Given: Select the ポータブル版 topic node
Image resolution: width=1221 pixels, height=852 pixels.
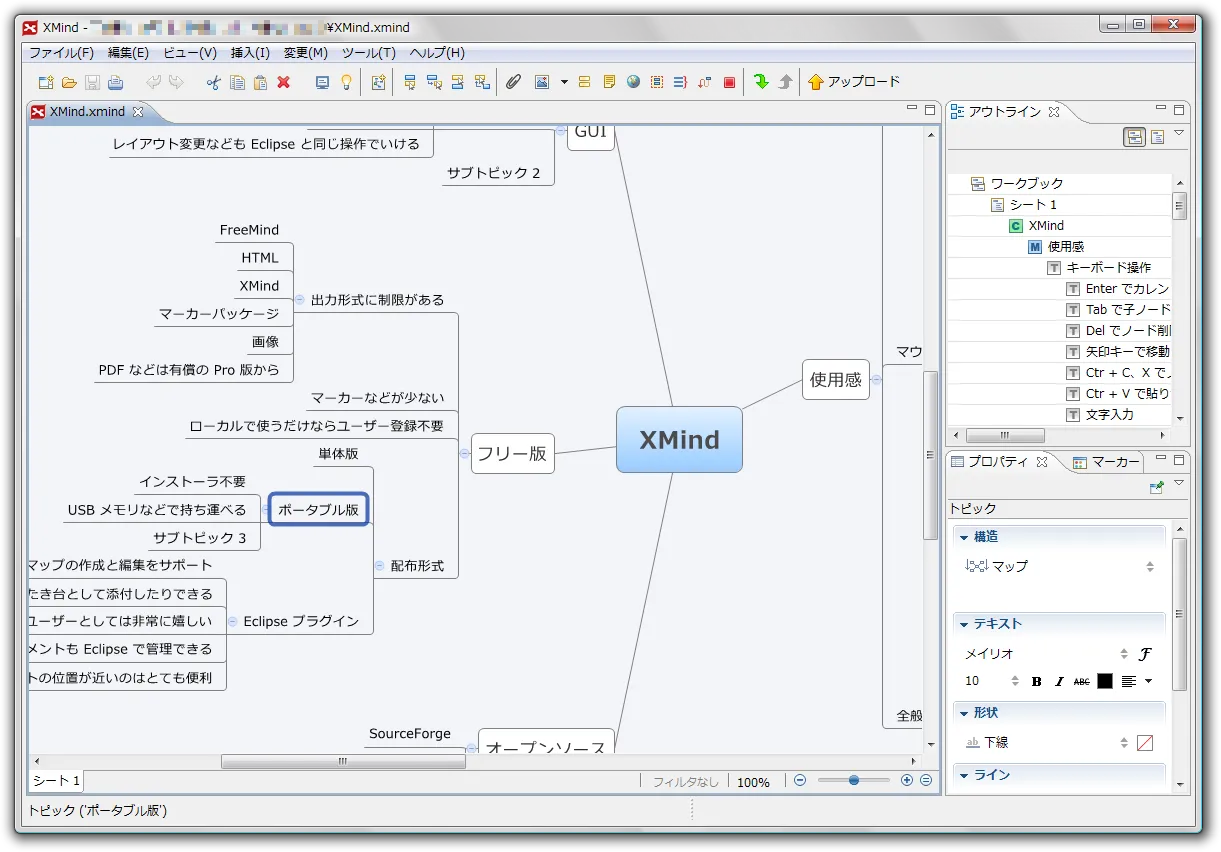Looking at the screenshot, I should [318, 509].
